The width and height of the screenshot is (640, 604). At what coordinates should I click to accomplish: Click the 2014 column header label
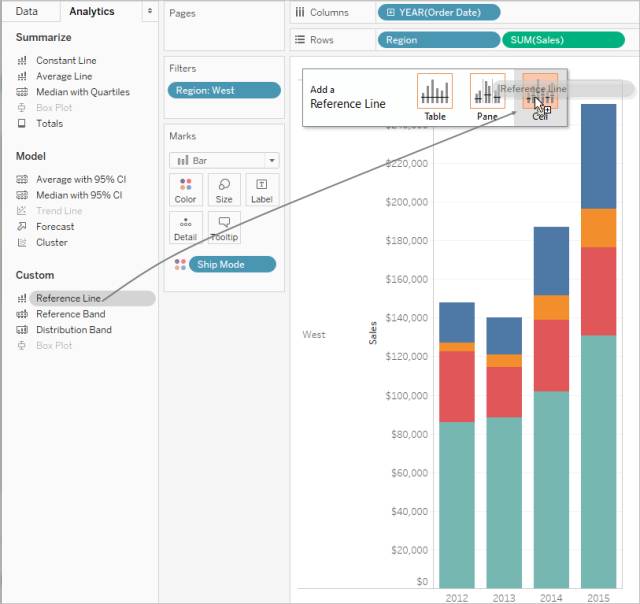551,598
